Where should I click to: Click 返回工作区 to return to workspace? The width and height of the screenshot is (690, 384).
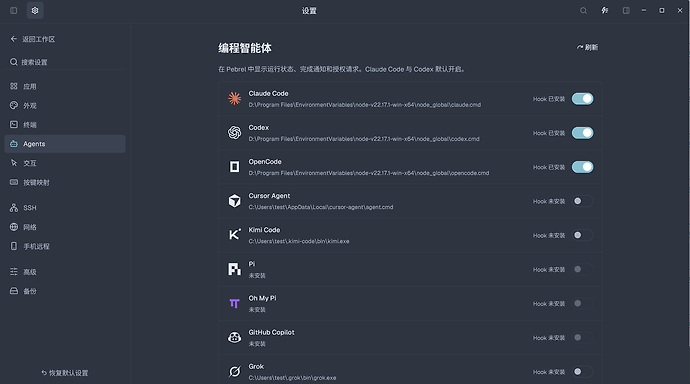33,39
